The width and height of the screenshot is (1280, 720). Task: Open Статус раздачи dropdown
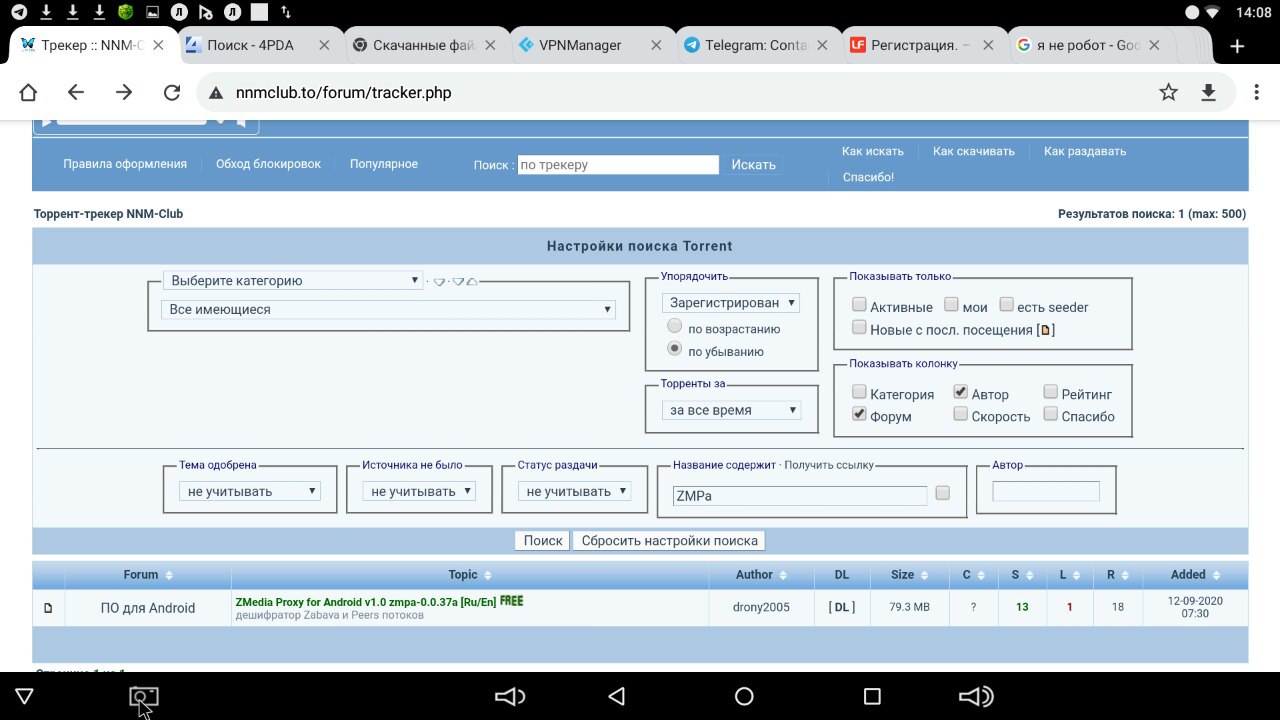(x=575, y=491)
